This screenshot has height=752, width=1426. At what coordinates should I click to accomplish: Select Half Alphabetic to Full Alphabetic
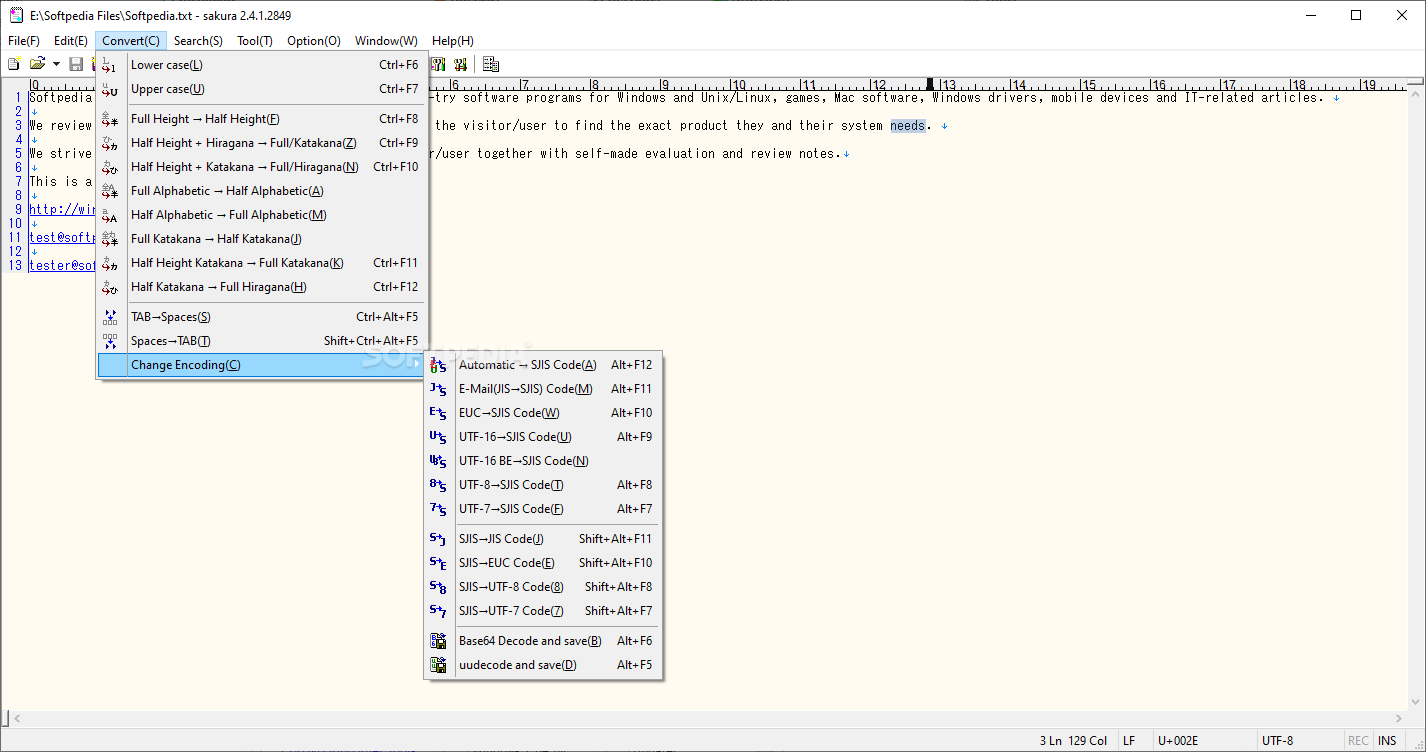[262, 215]
